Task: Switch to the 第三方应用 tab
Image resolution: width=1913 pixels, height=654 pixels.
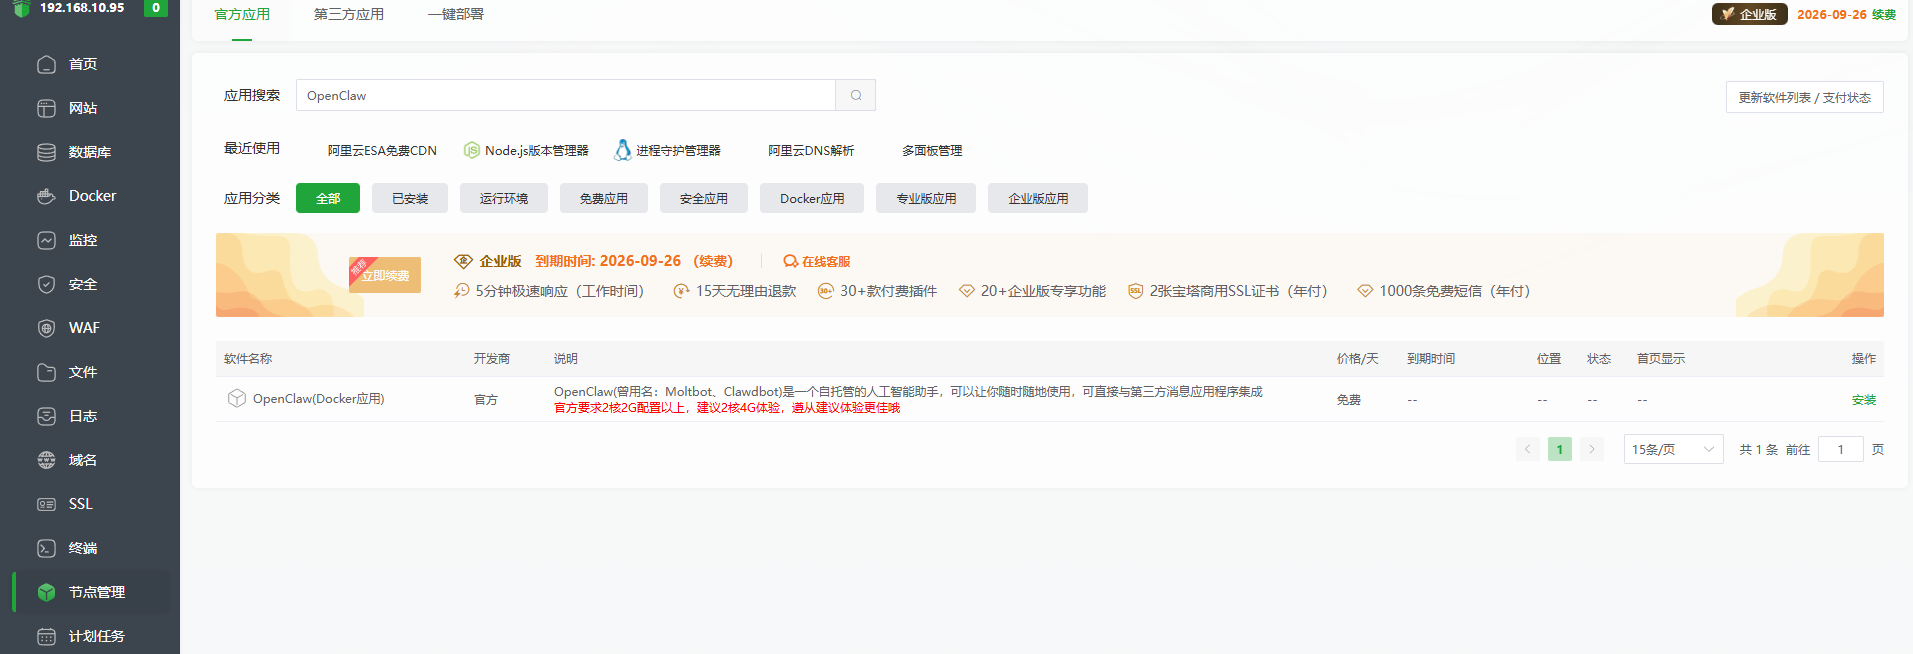Action: click(x=348, y=14)
